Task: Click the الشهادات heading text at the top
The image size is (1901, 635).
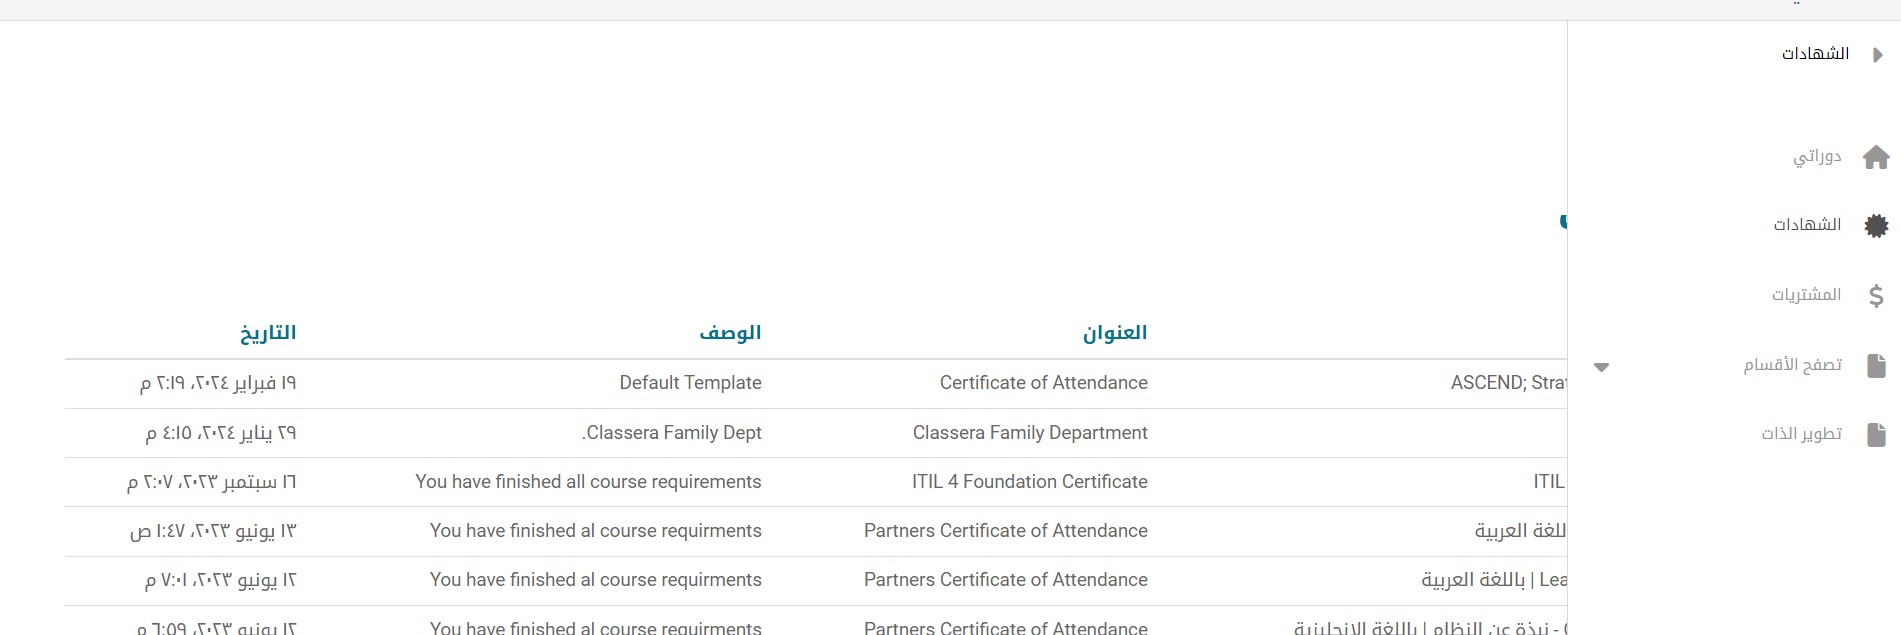Action: coord(1815,54)
